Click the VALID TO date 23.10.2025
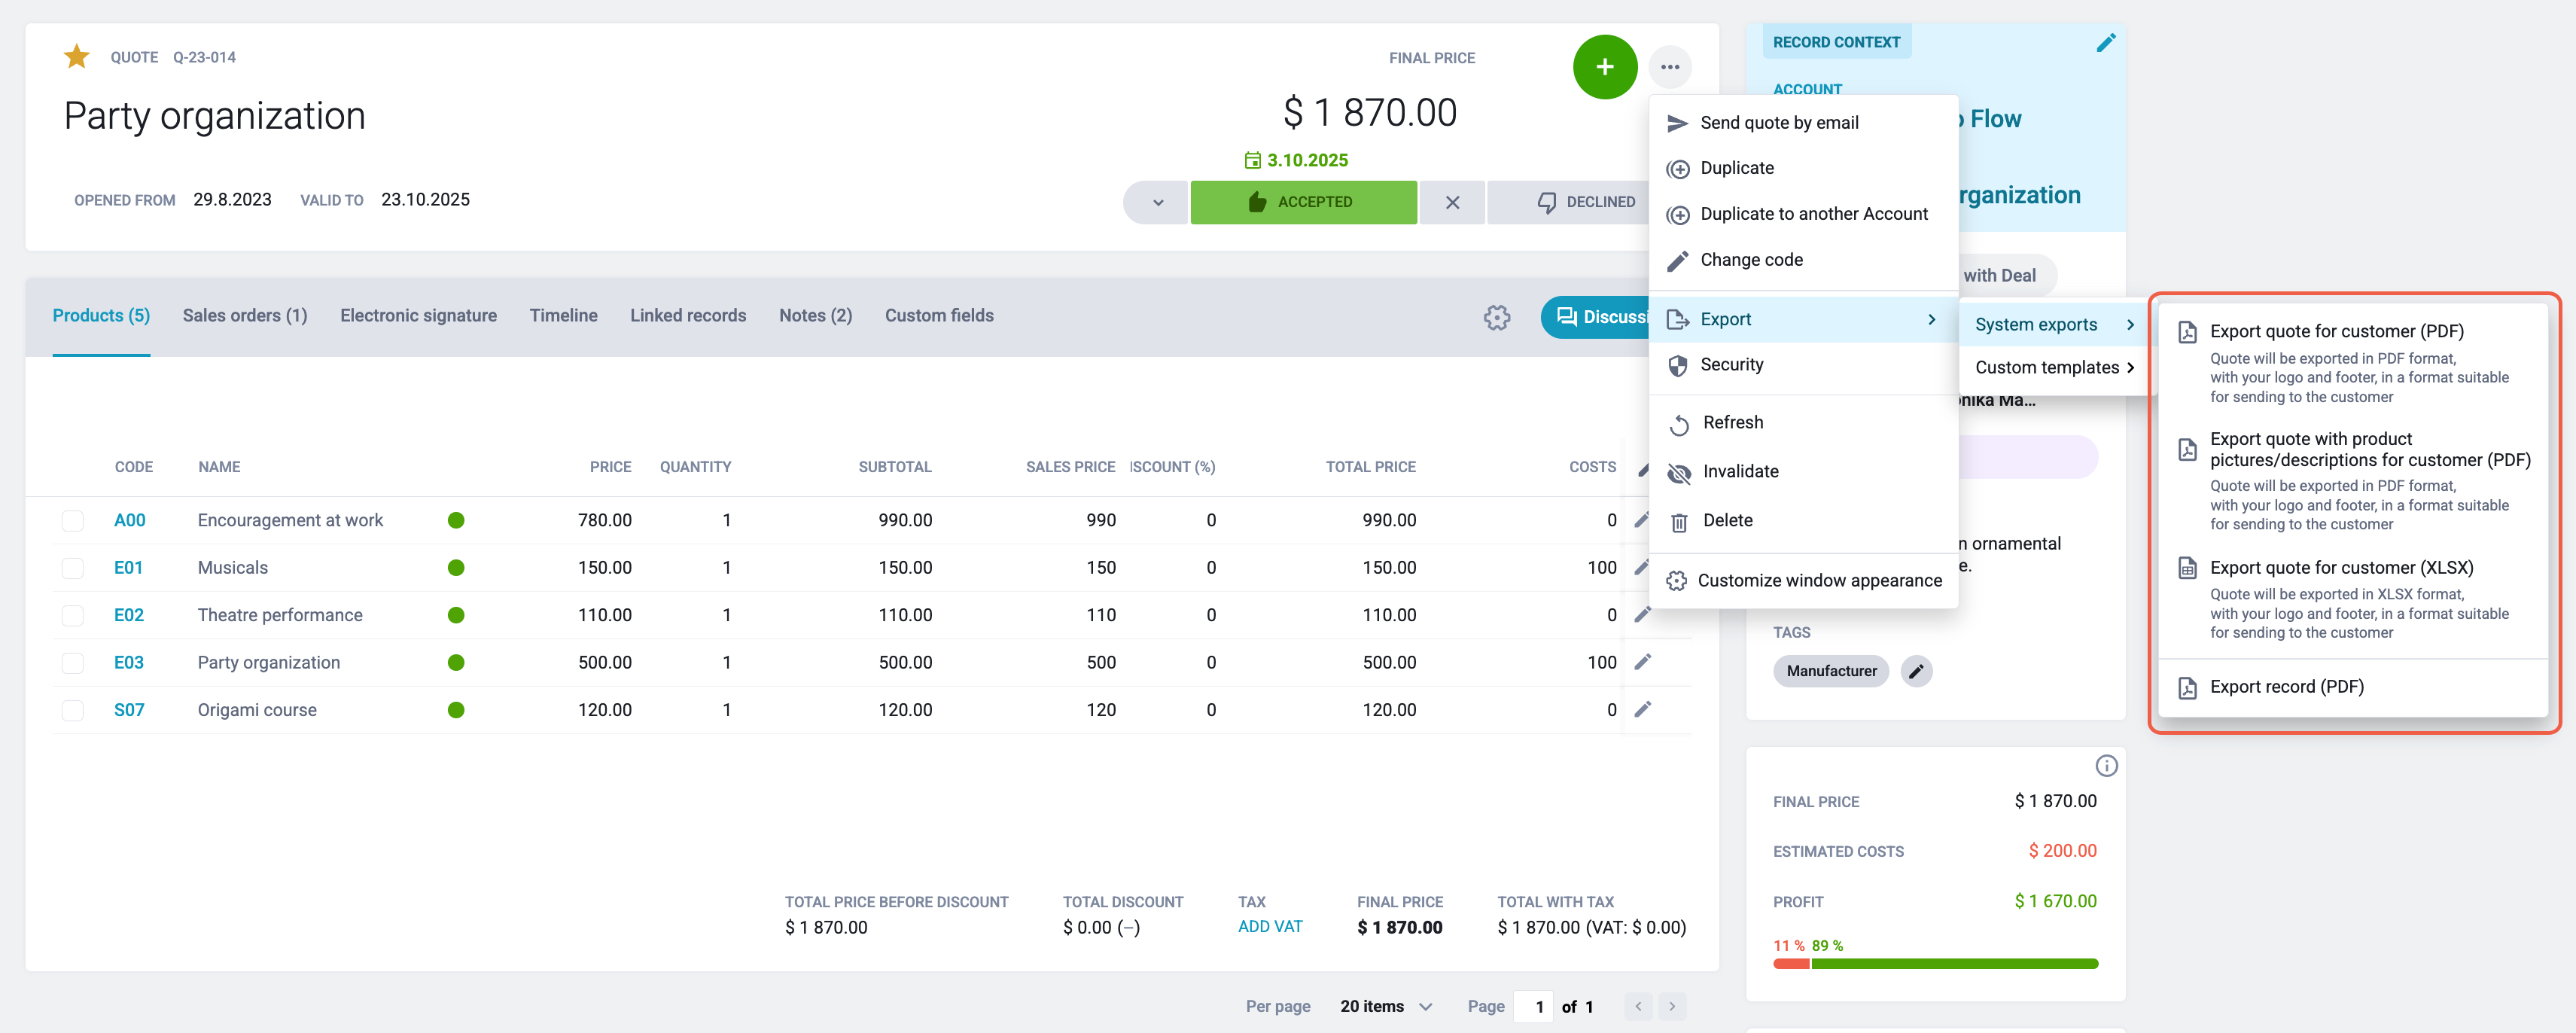 pyautogui.click(x=425, y=200)
